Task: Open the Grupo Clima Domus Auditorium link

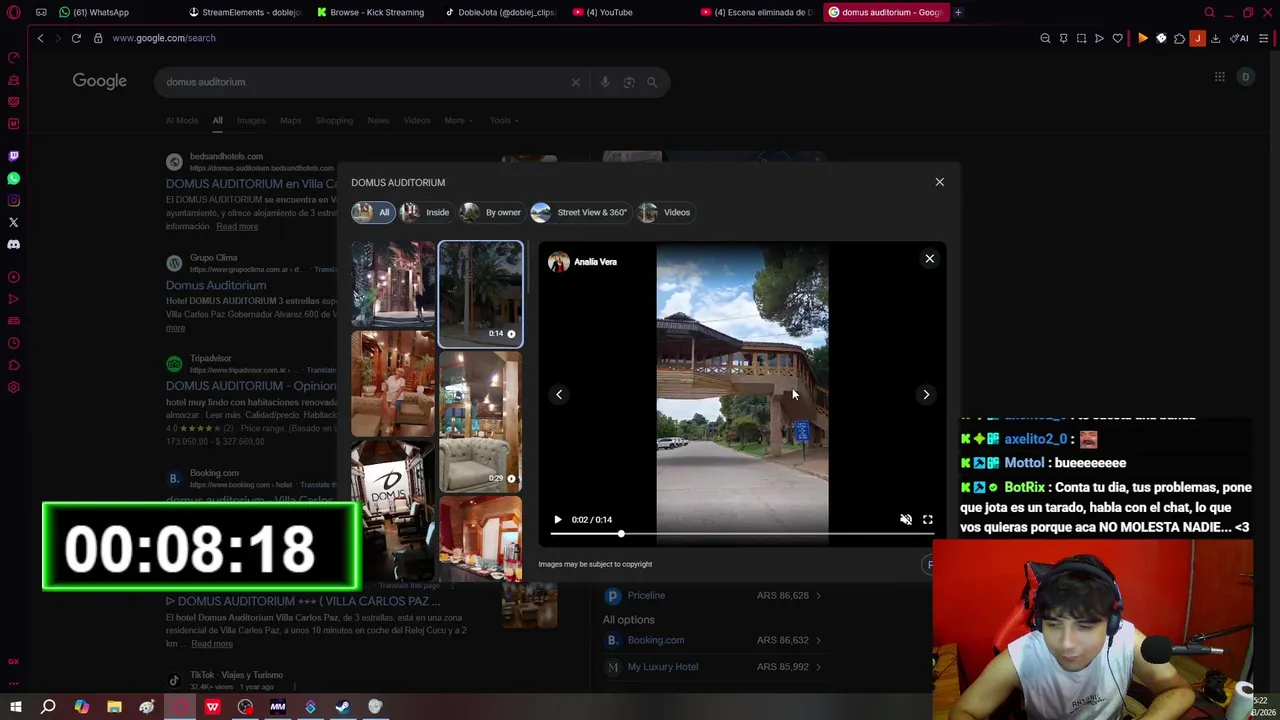Action: point(216,285)
